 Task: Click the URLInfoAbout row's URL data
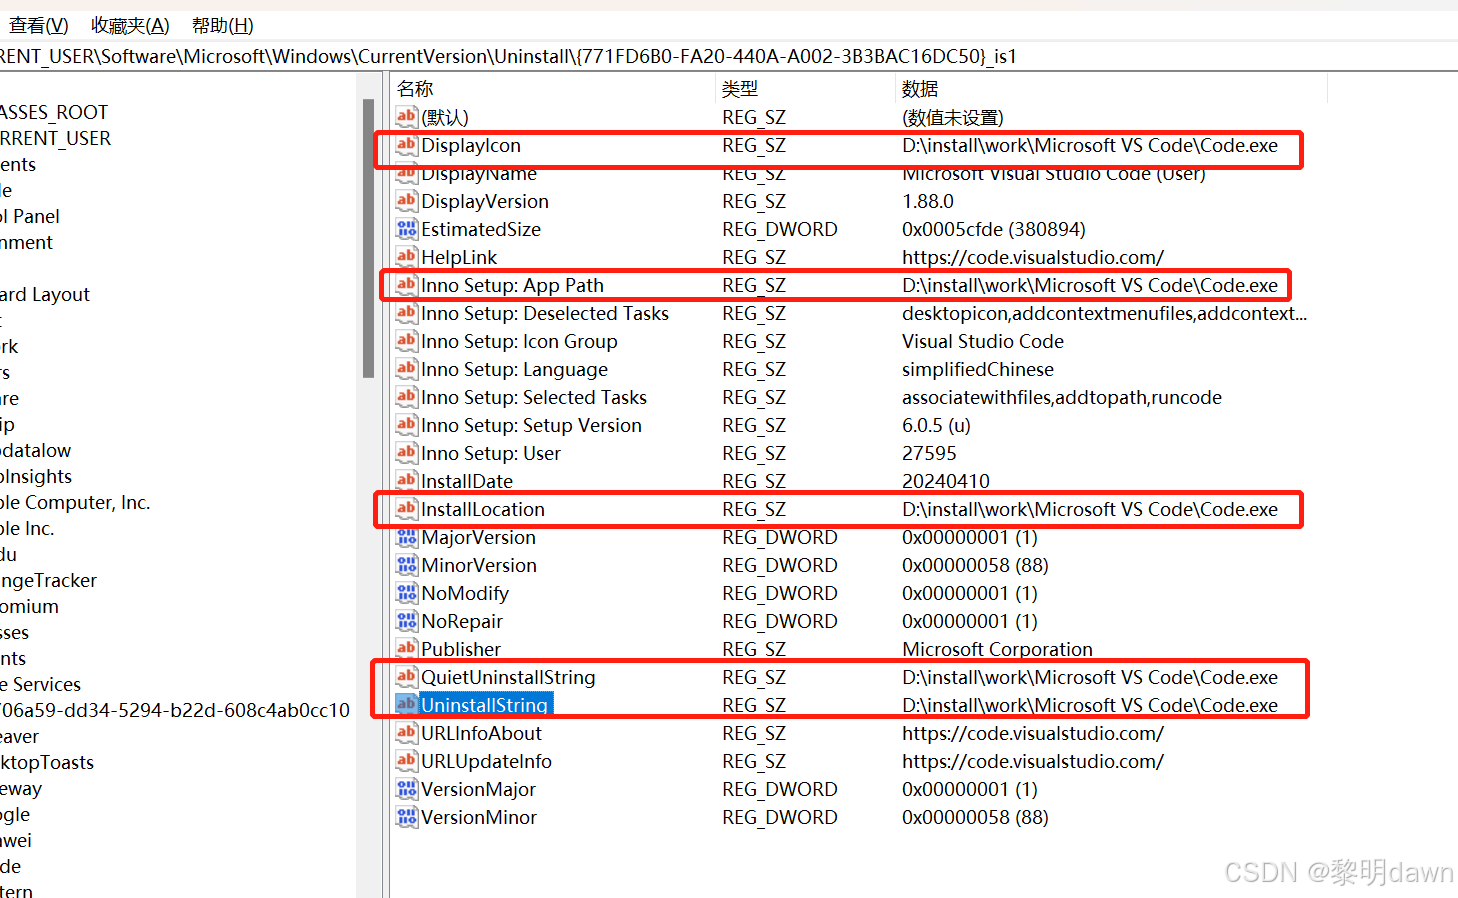point(1033,733)
